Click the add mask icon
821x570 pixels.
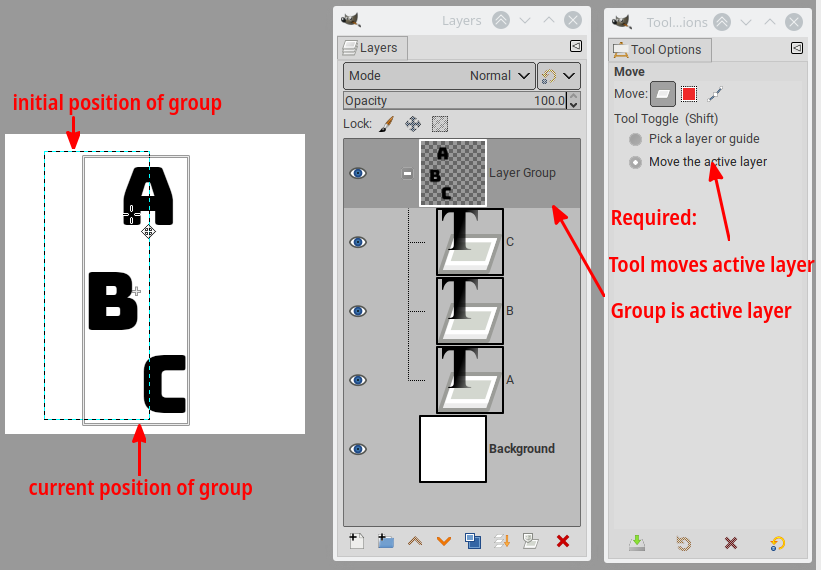[531, 541]
